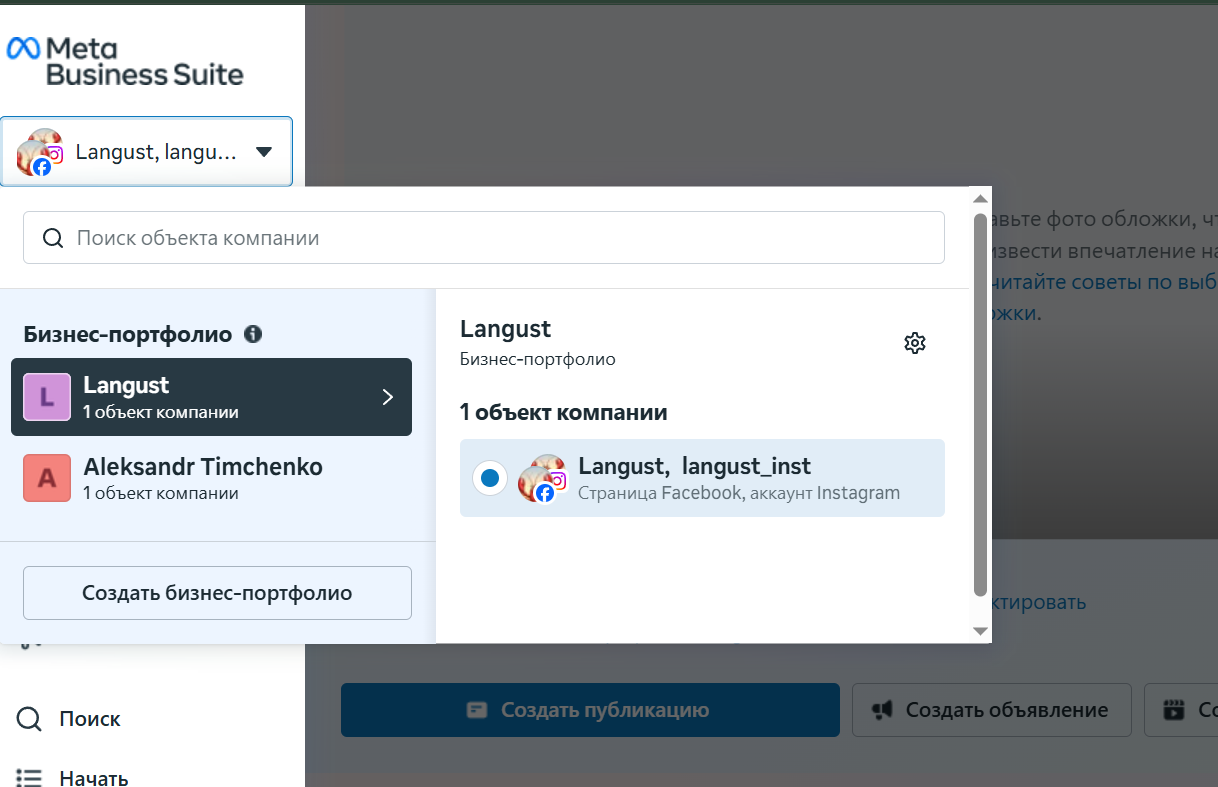This screenshot has height=787, width=1218.
Task: Open Langust portfolio settings gear
Action: pos(915,343)
